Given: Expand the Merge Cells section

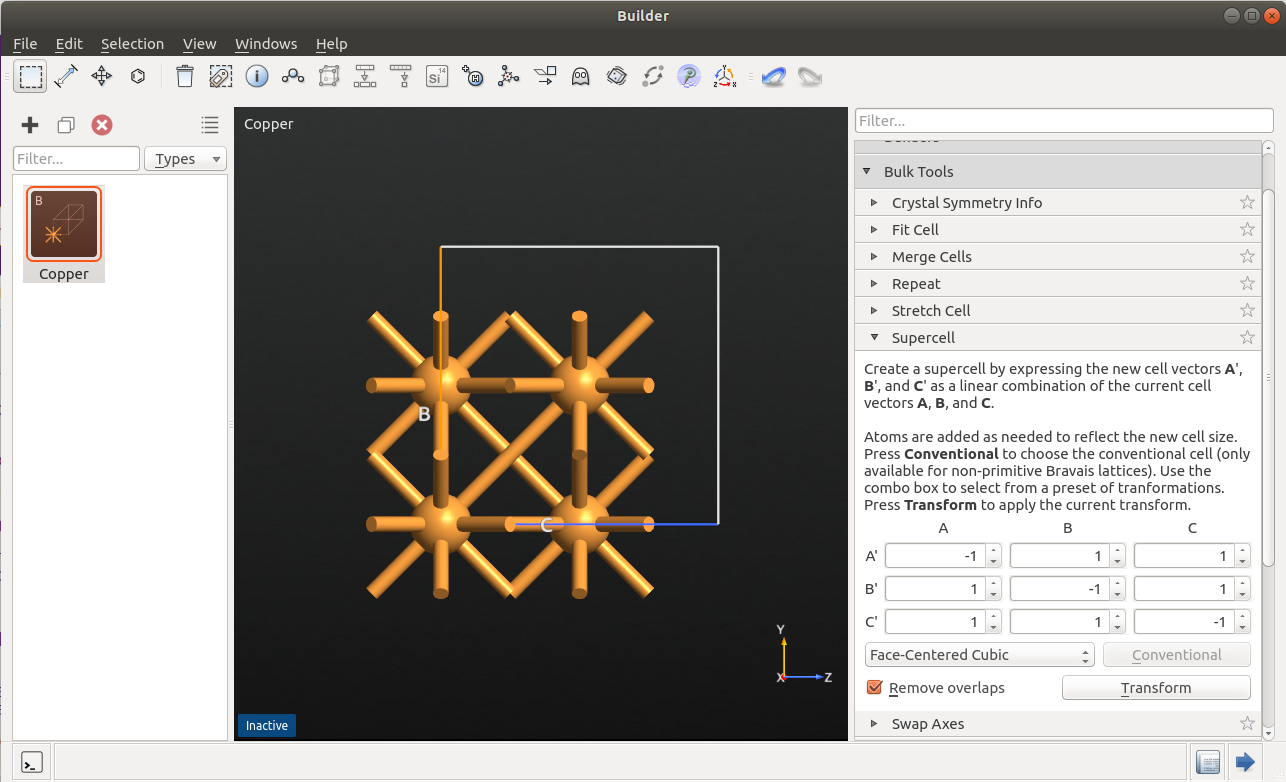Looking at the screenshot, I should point(874,256).
